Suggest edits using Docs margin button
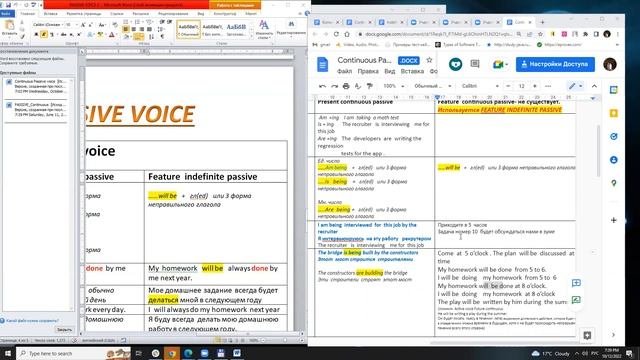Screen dimensions: 640x360 (x=576, y=300)
